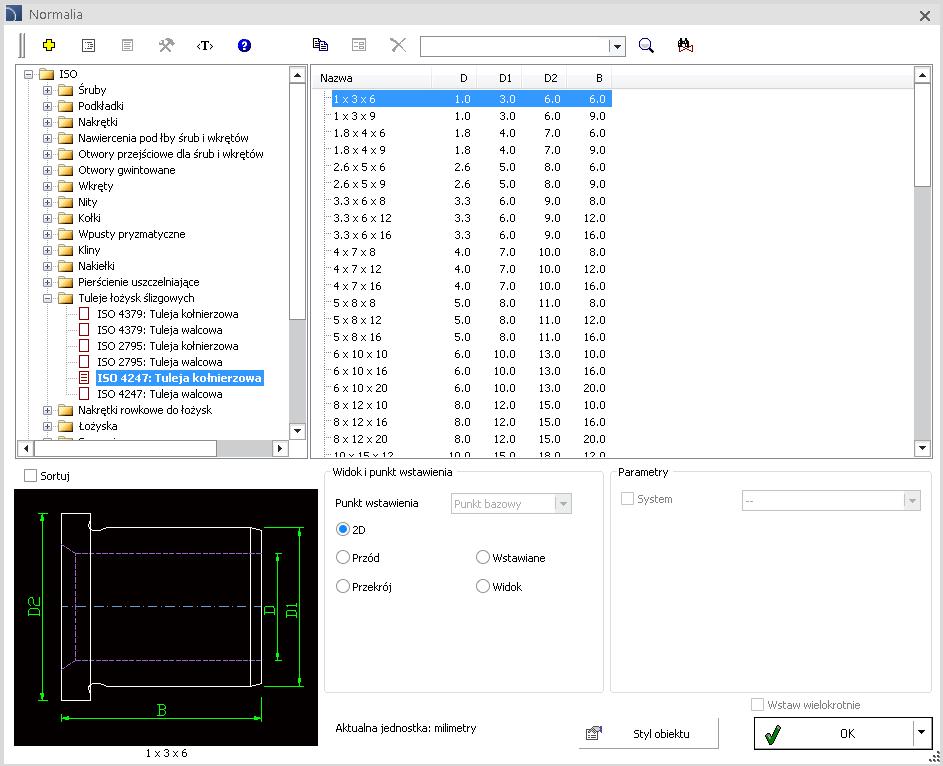The image size is (943, 766).
Task: Sort by the Nazwa column header
Action: click(371, 78)
